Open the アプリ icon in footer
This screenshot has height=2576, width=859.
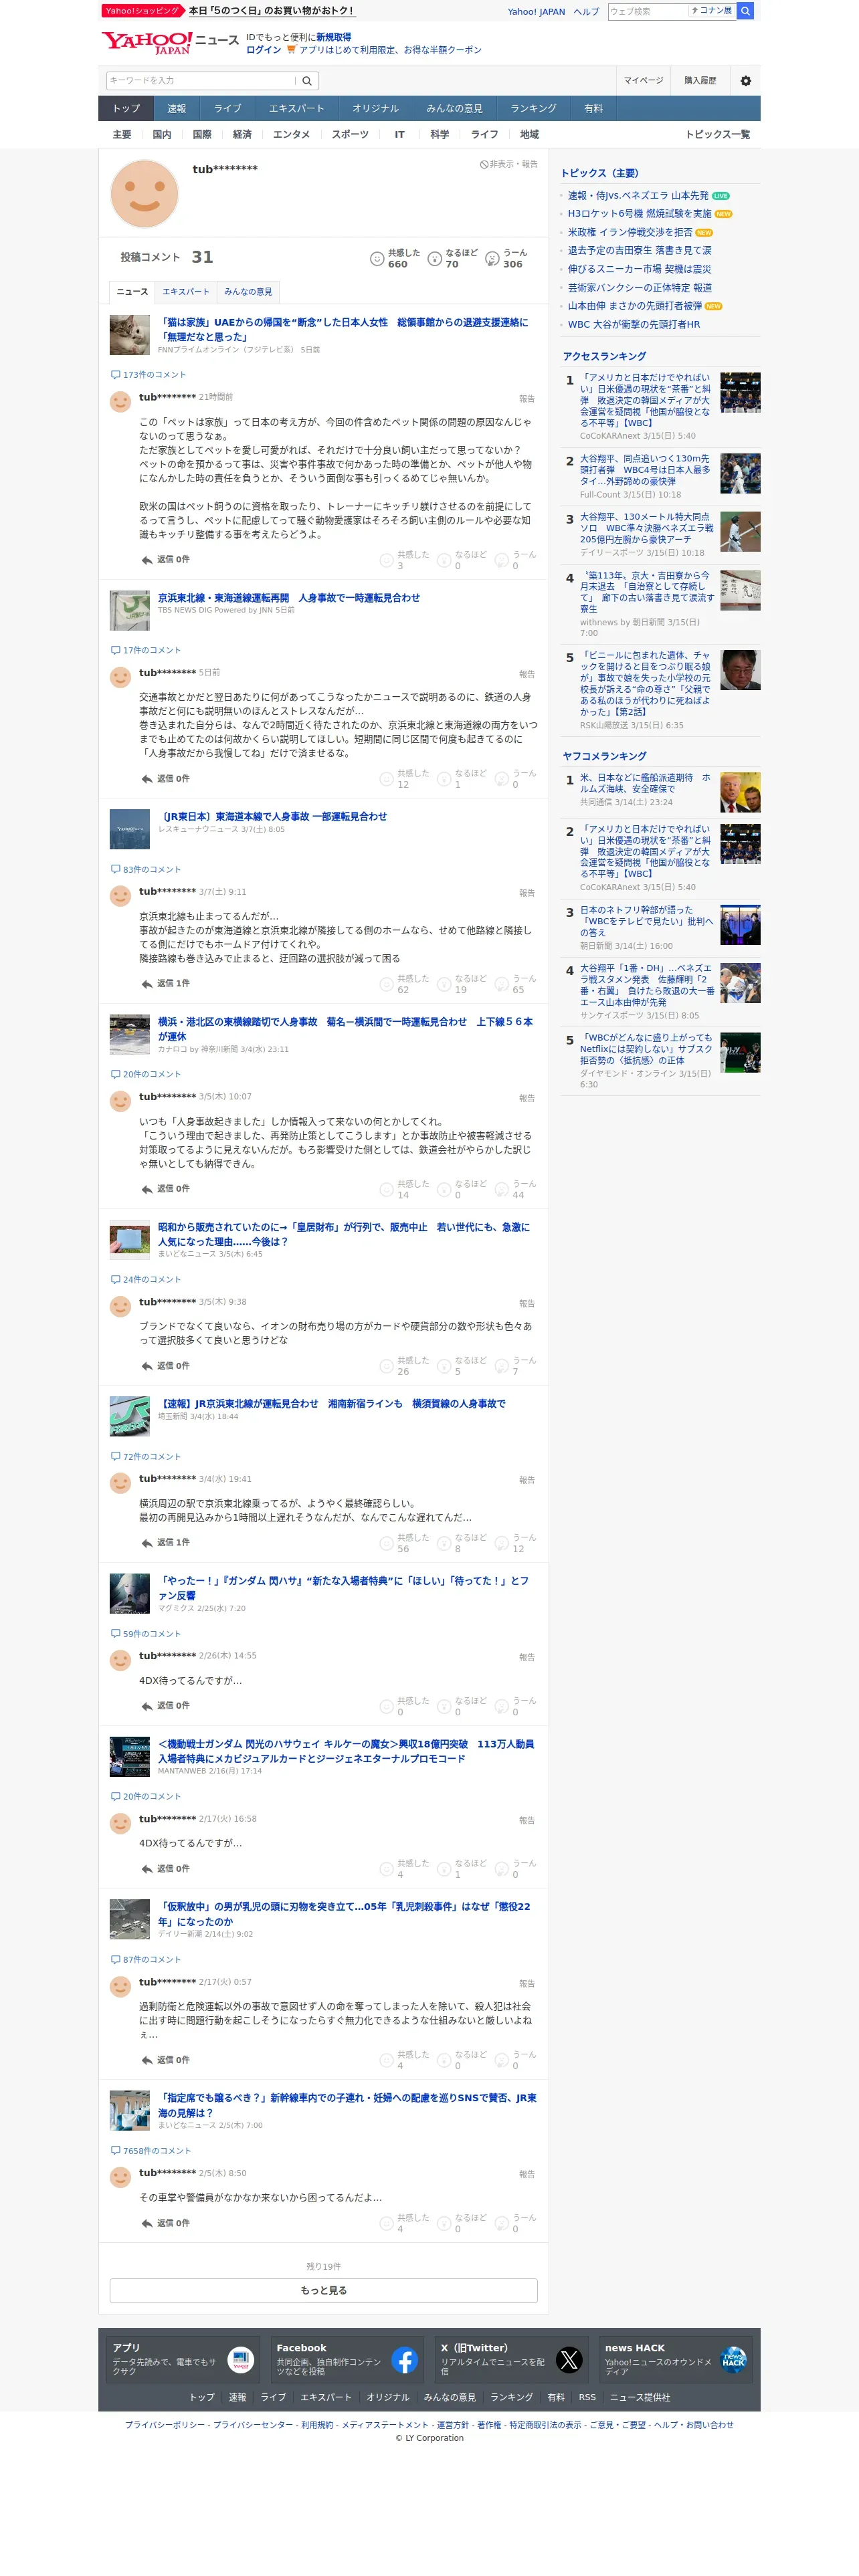(x=240, y=2361)
